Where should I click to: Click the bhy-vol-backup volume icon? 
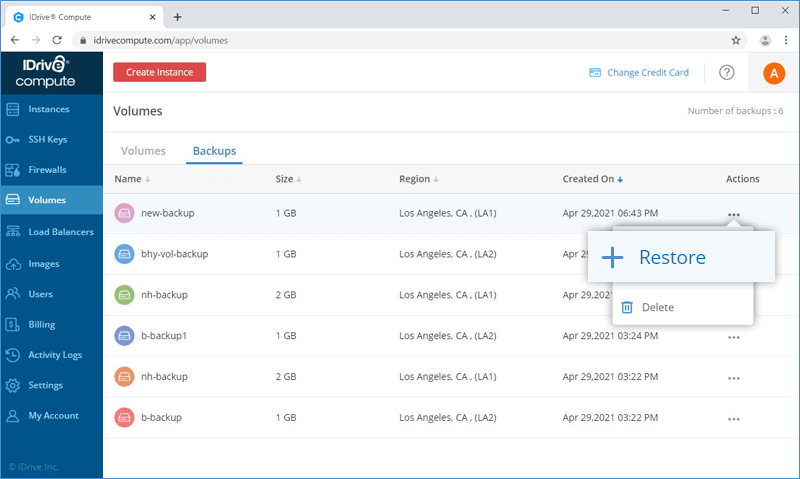[124, 254]
